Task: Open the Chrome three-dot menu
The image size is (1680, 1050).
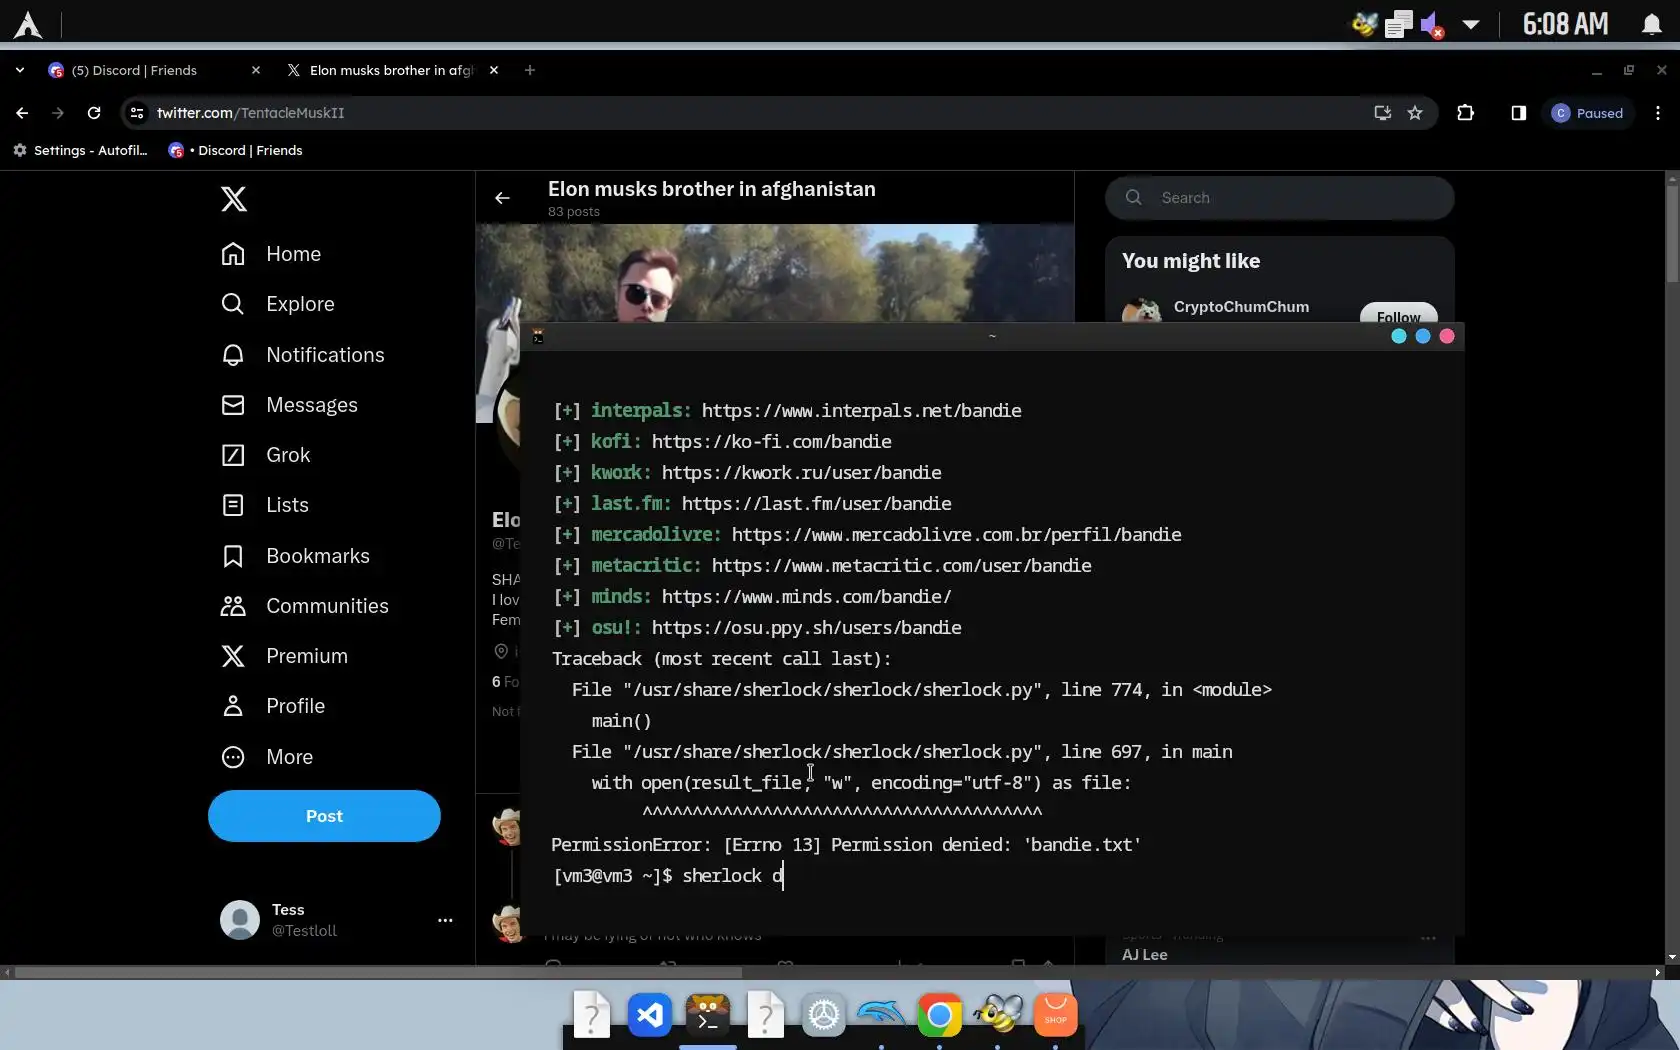Action: click(1658, 113)
